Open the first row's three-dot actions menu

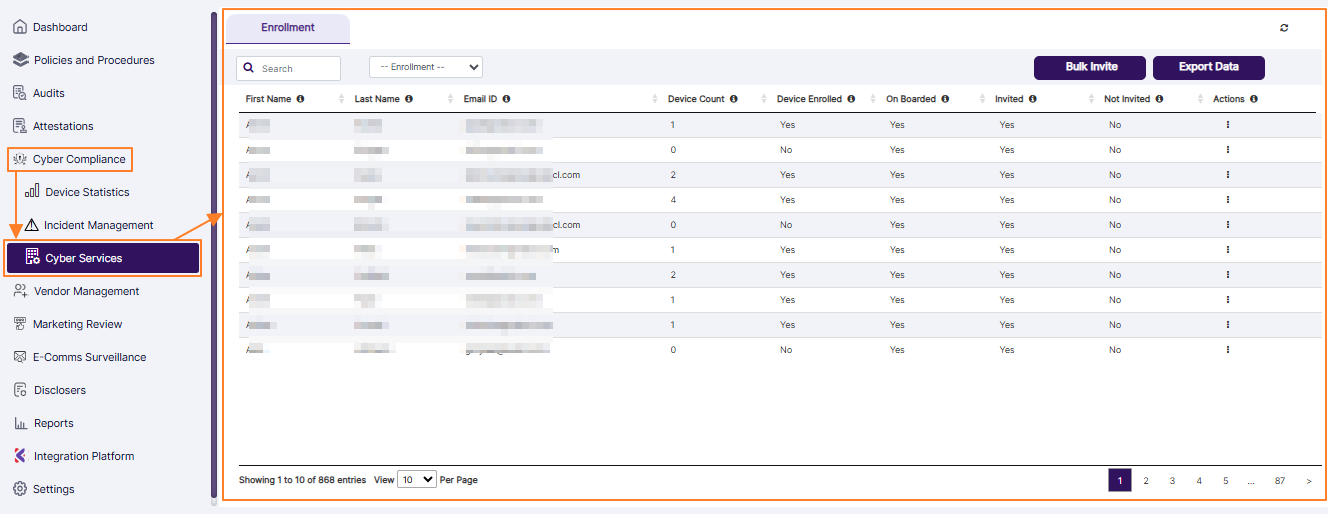click(1227, 125)
